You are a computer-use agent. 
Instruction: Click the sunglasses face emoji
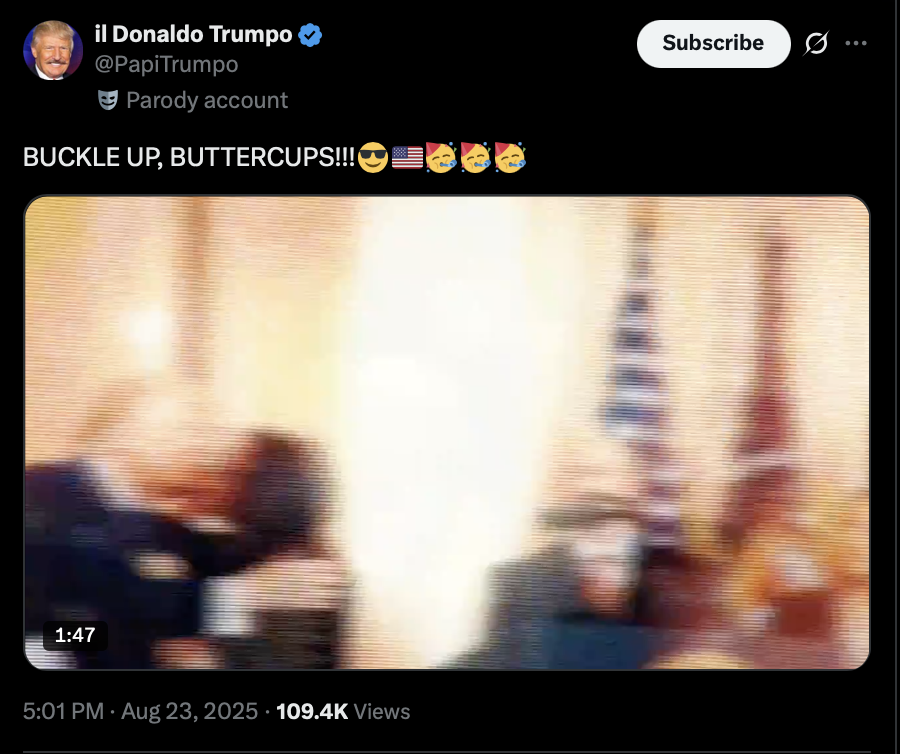(373, 157)
